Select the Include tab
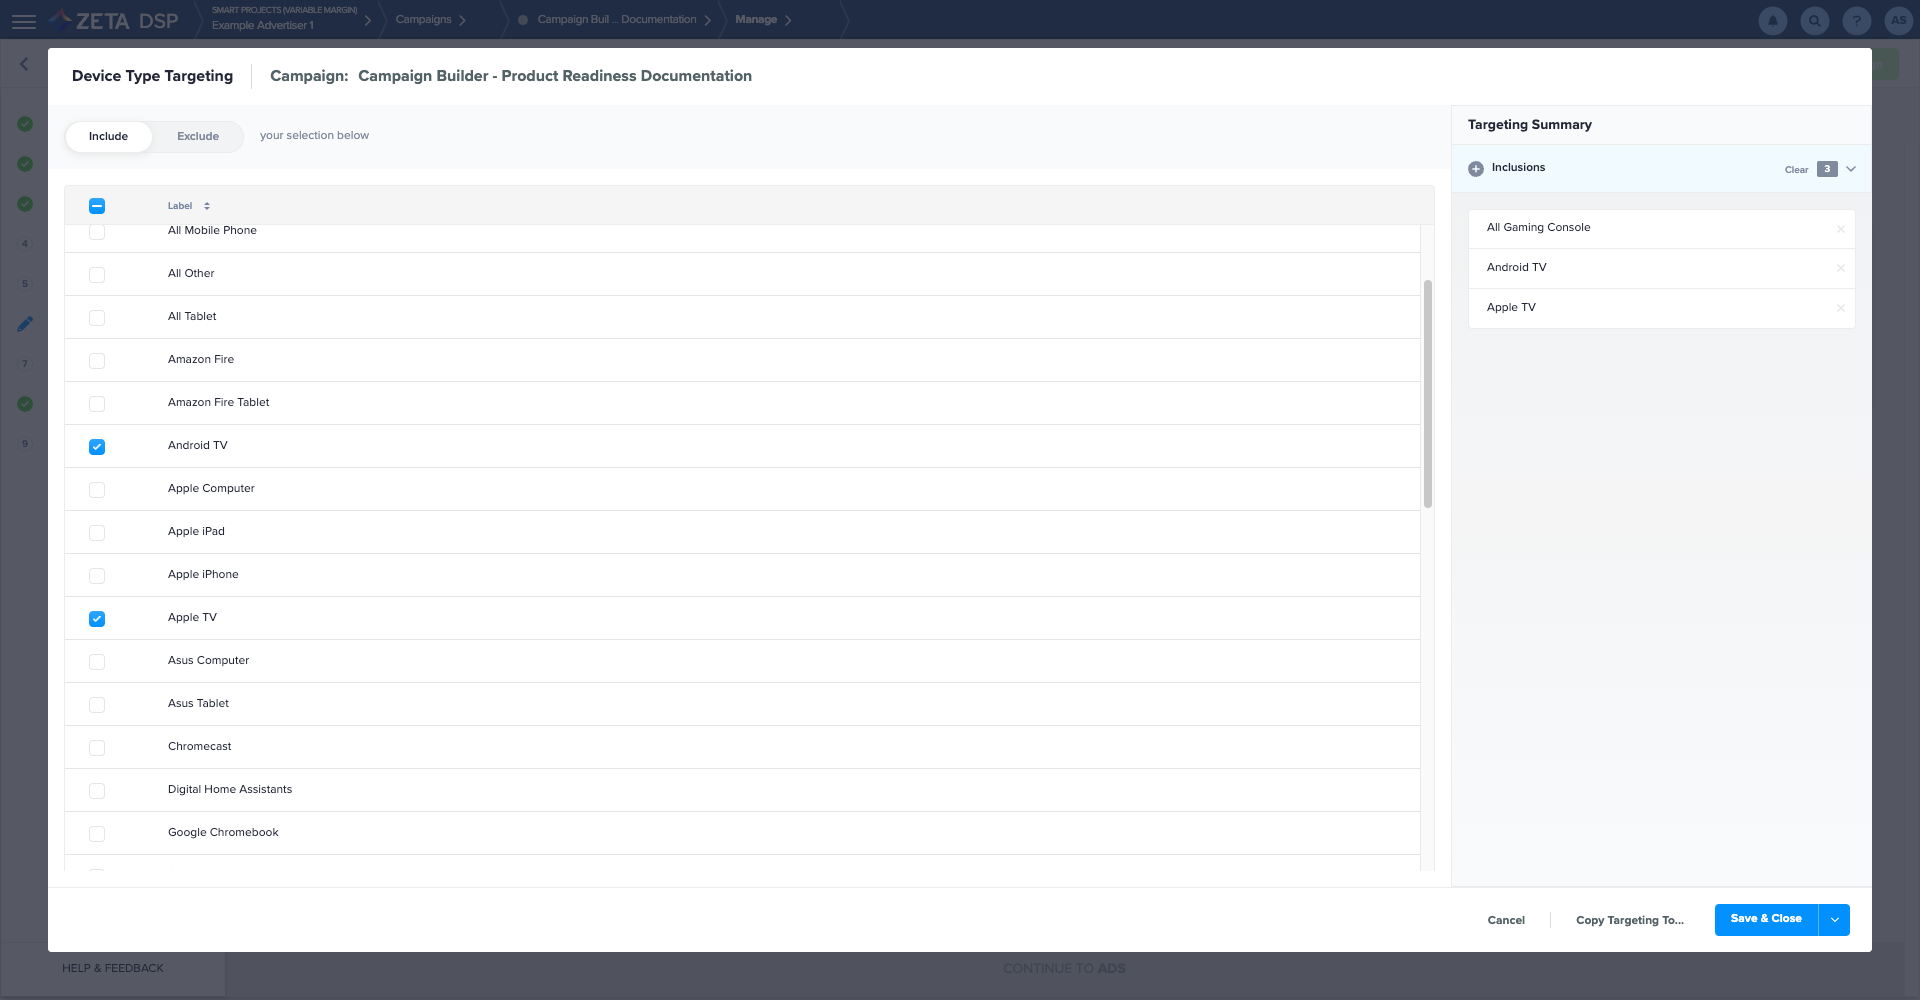The image size is (1920, 1000). (108, 137)
